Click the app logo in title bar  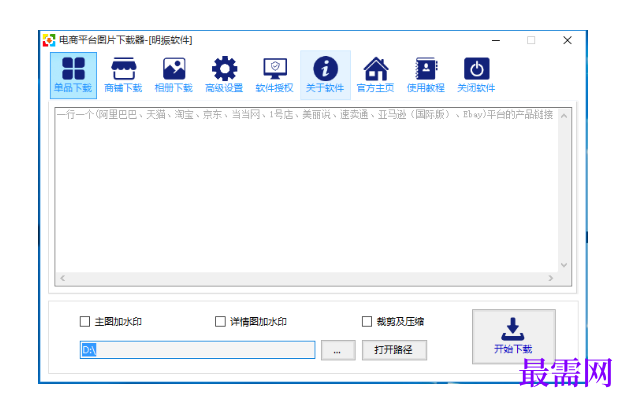(49, 40)
